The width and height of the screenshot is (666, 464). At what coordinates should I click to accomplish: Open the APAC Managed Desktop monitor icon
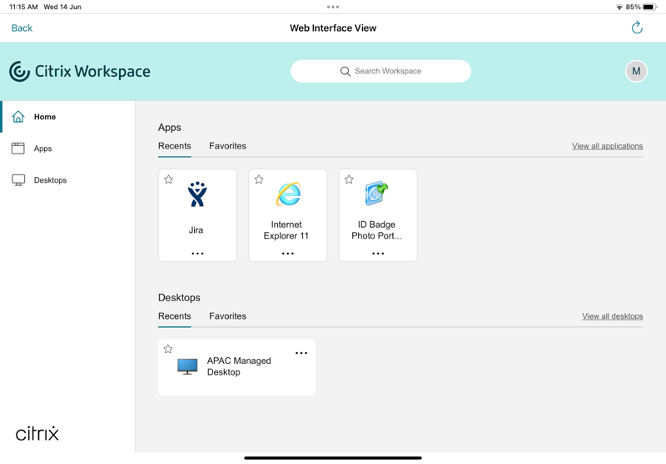[187, 367]
